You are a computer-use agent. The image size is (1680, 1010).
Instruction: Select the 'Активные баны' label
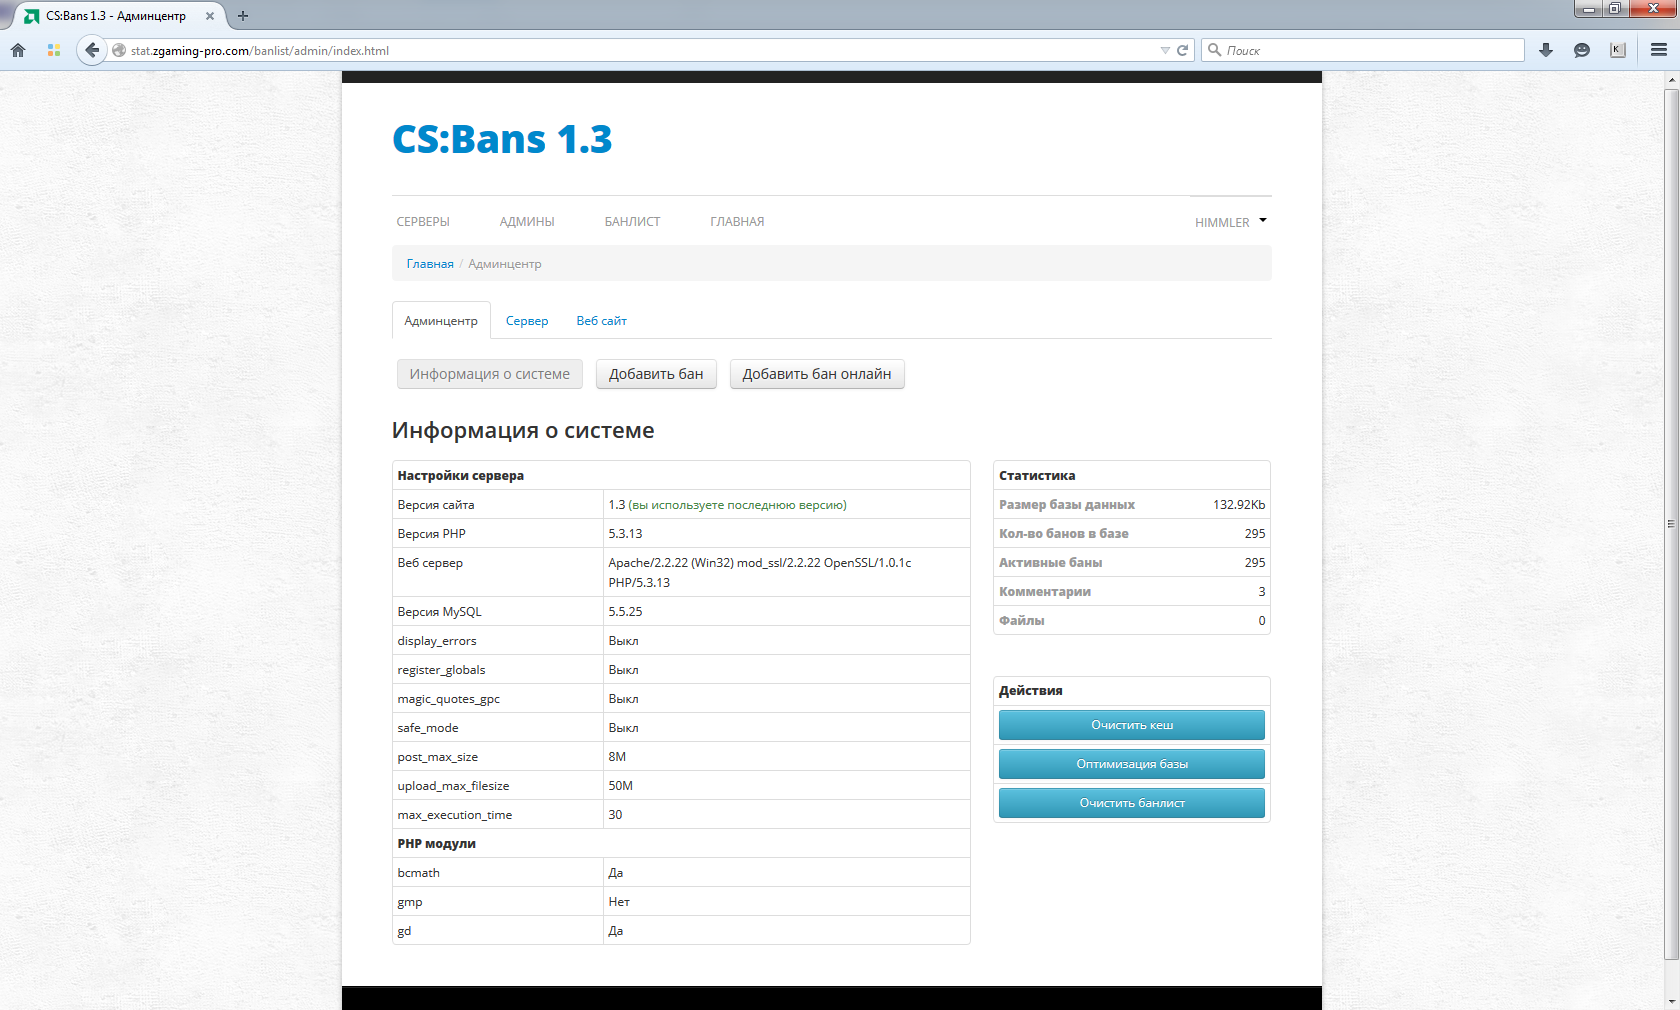pos(1050,563)
